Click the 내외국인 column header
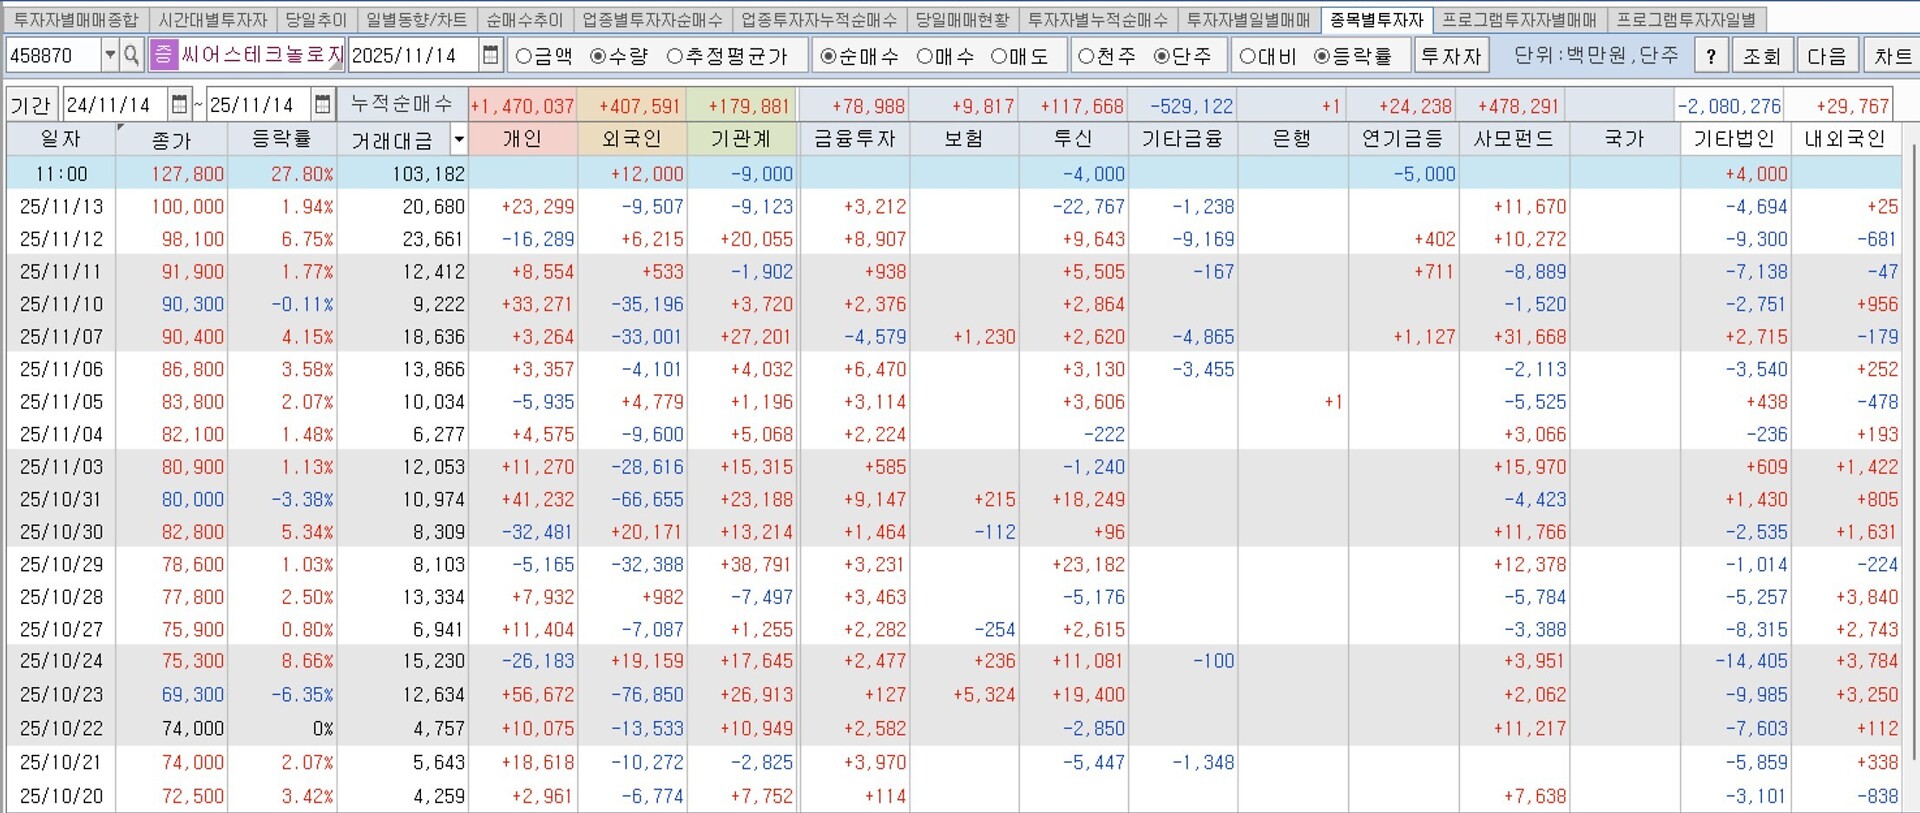Screen dimensions: 1920x813 point(1845,139)
